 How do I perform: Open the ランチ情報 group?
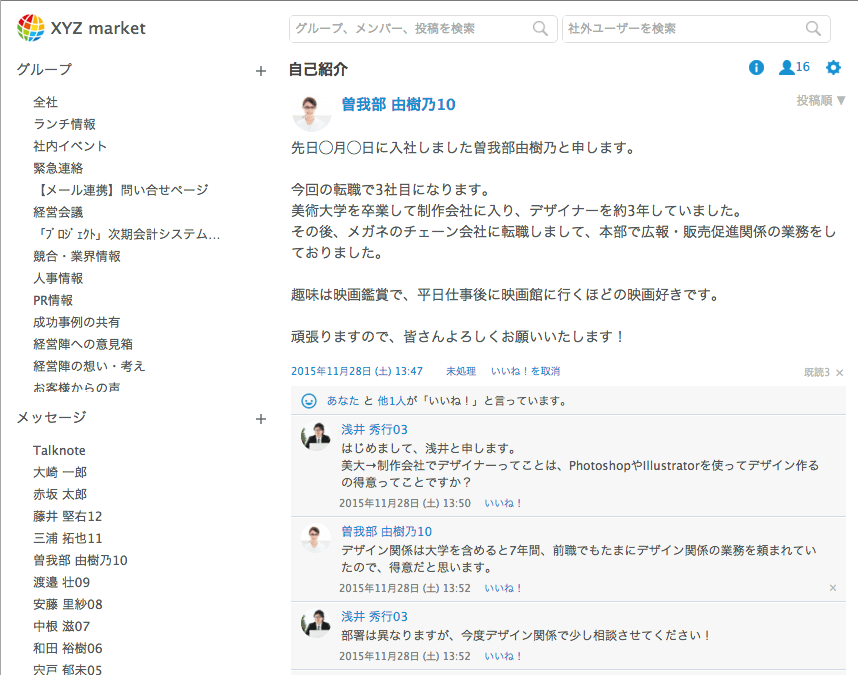click(x=65, y=124)
